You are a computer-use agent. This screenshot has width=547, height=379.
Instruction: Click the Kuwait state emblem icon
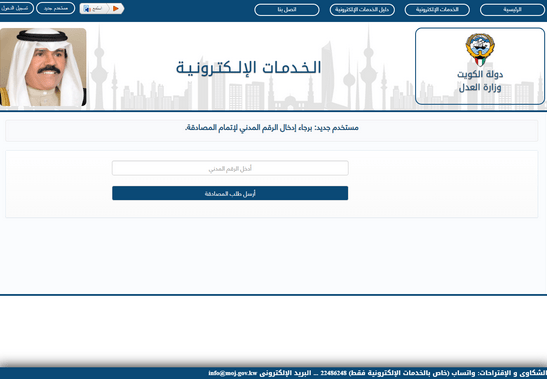[480, 50]
